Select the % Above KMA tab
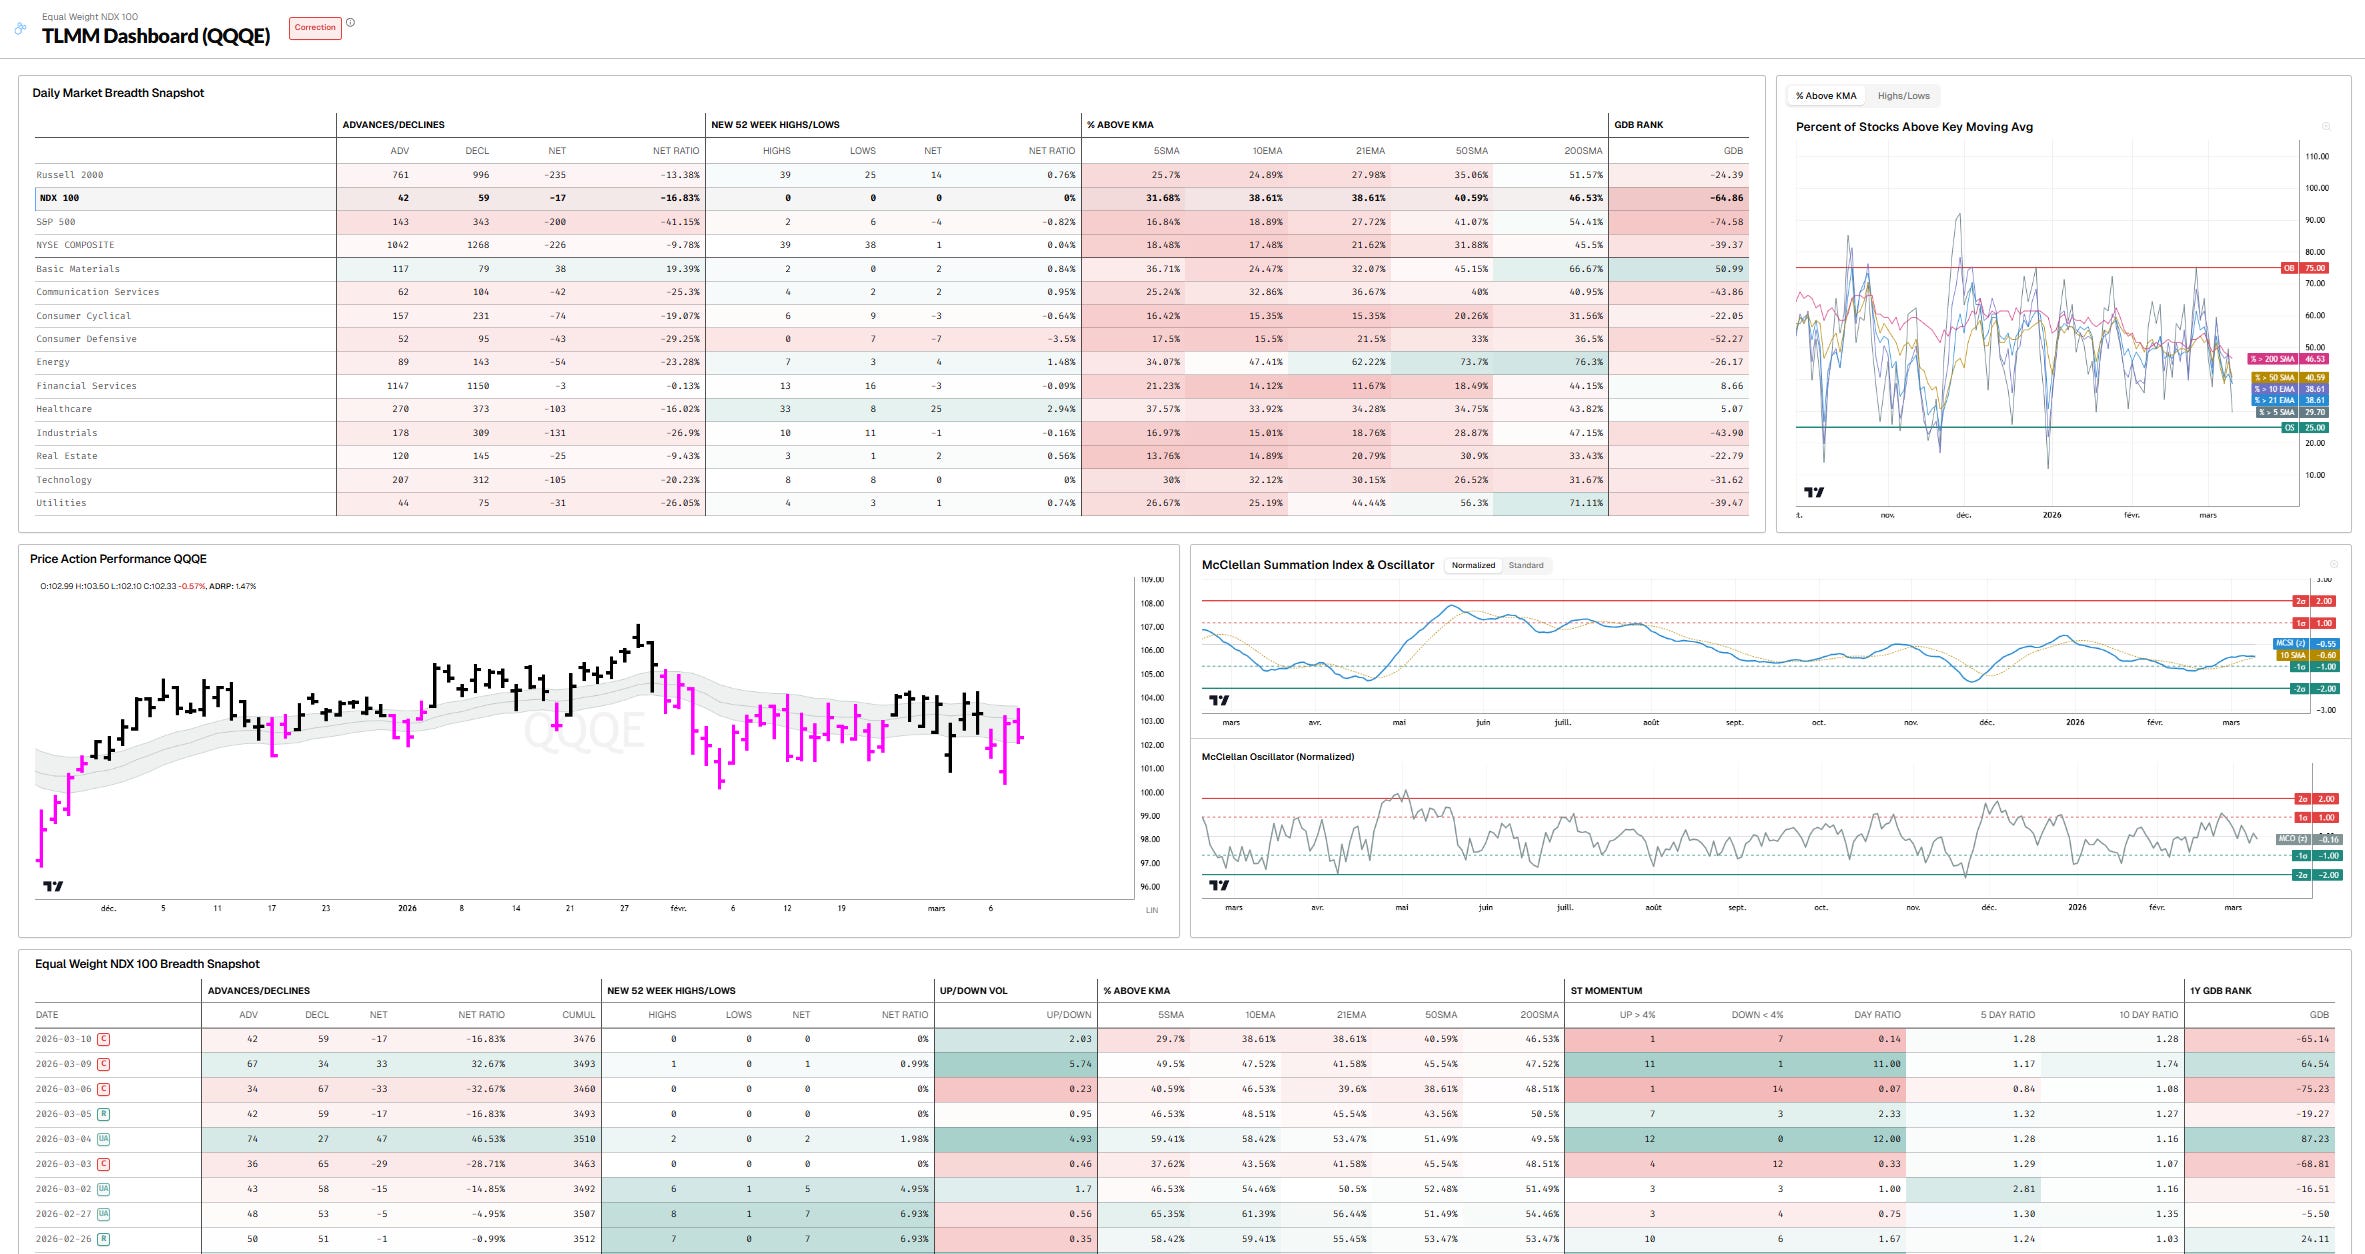Screen dimensions: 2365x1254 coord(1825,96)
